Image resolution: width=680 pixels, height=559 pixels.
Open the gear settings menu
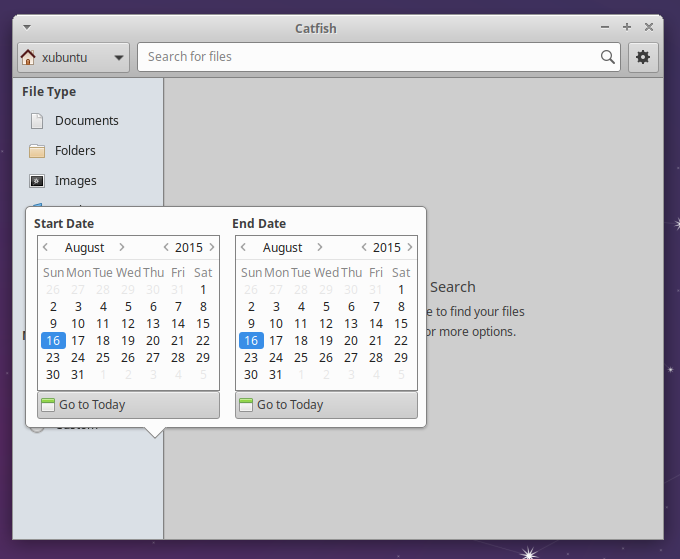(x=642, y=57)
